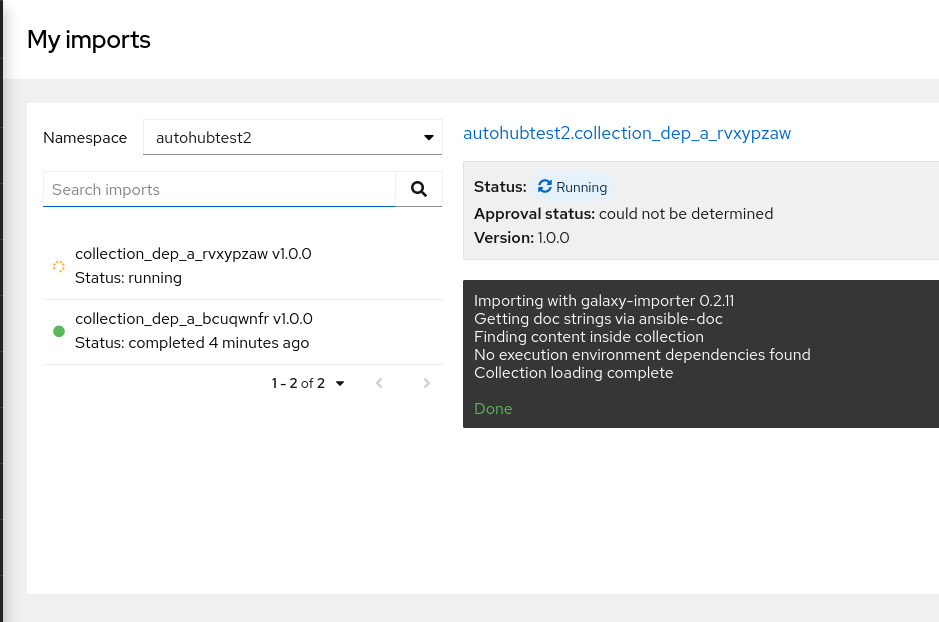Click the My imports page heading
The height and width of the screenshot is (622, 939).
tap(89, 39)
